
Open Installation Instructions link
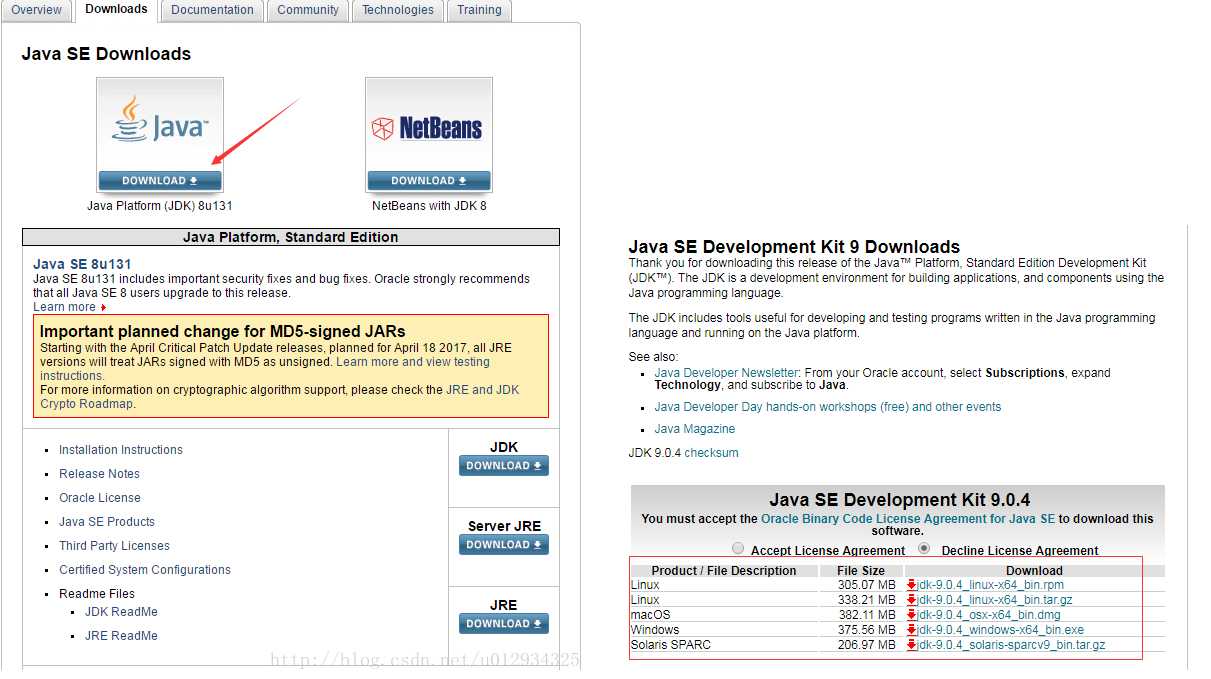click(x=121, y=450)
